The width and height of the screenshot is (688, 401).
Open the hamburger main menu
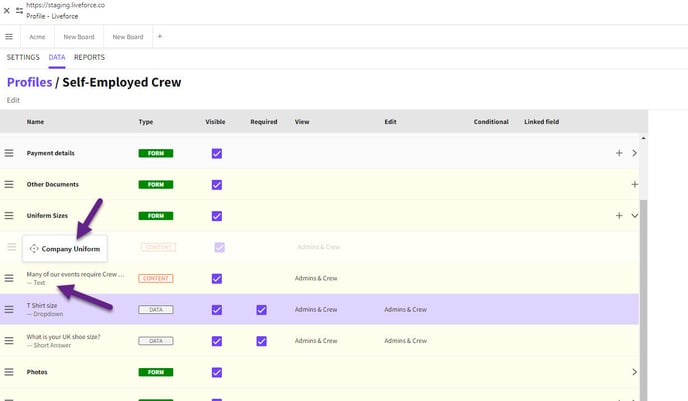(x=9, y=37)
